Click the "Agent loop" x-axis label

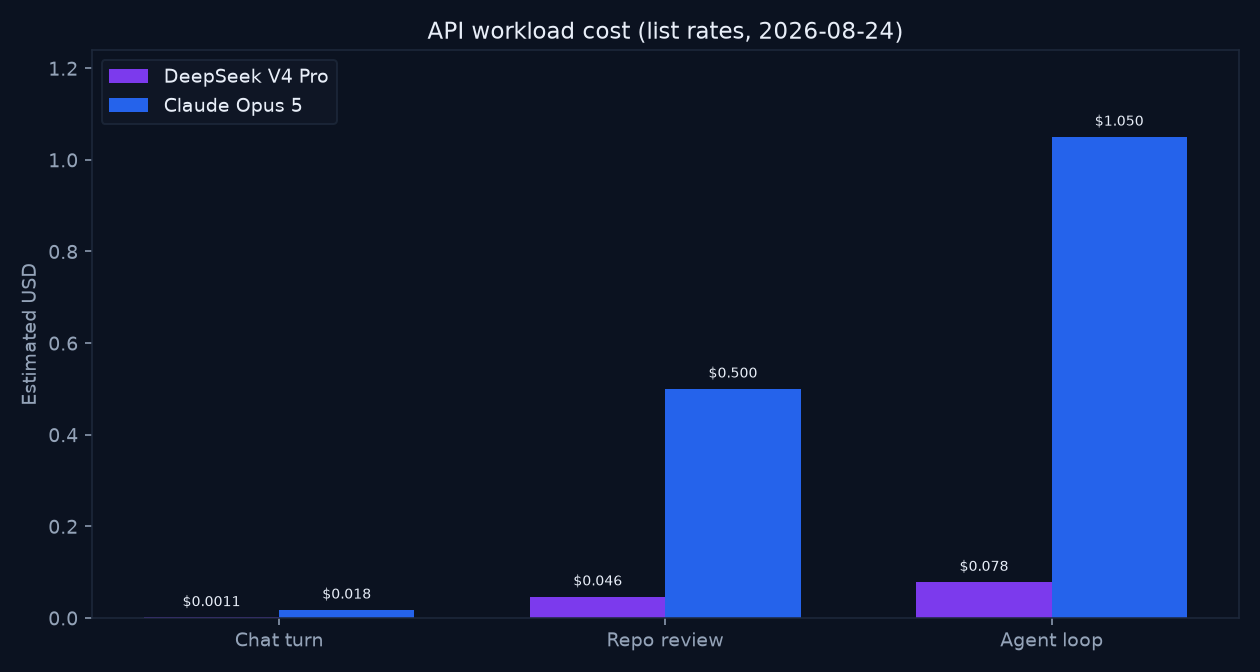pyautogui.click(x=1051, y=640)
